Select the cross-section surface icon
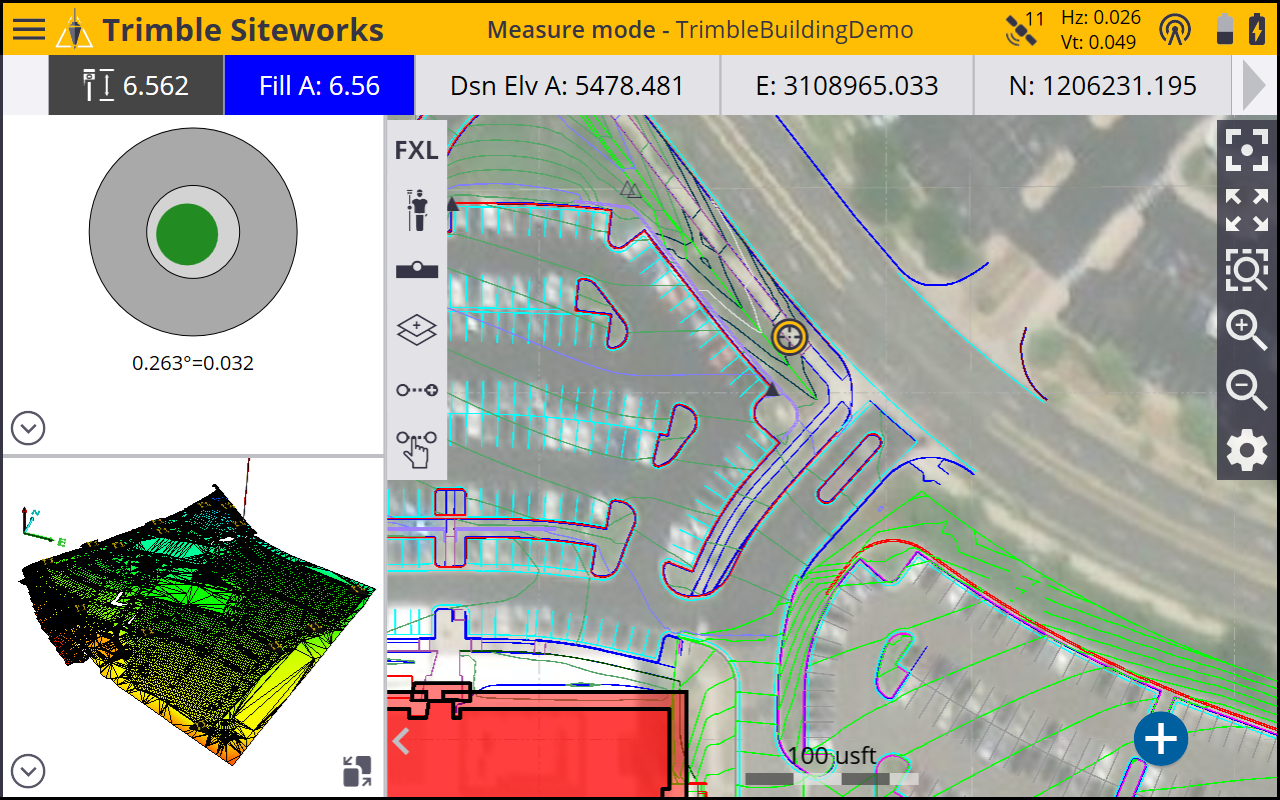The image size is (1280, 800). [417, 270]
